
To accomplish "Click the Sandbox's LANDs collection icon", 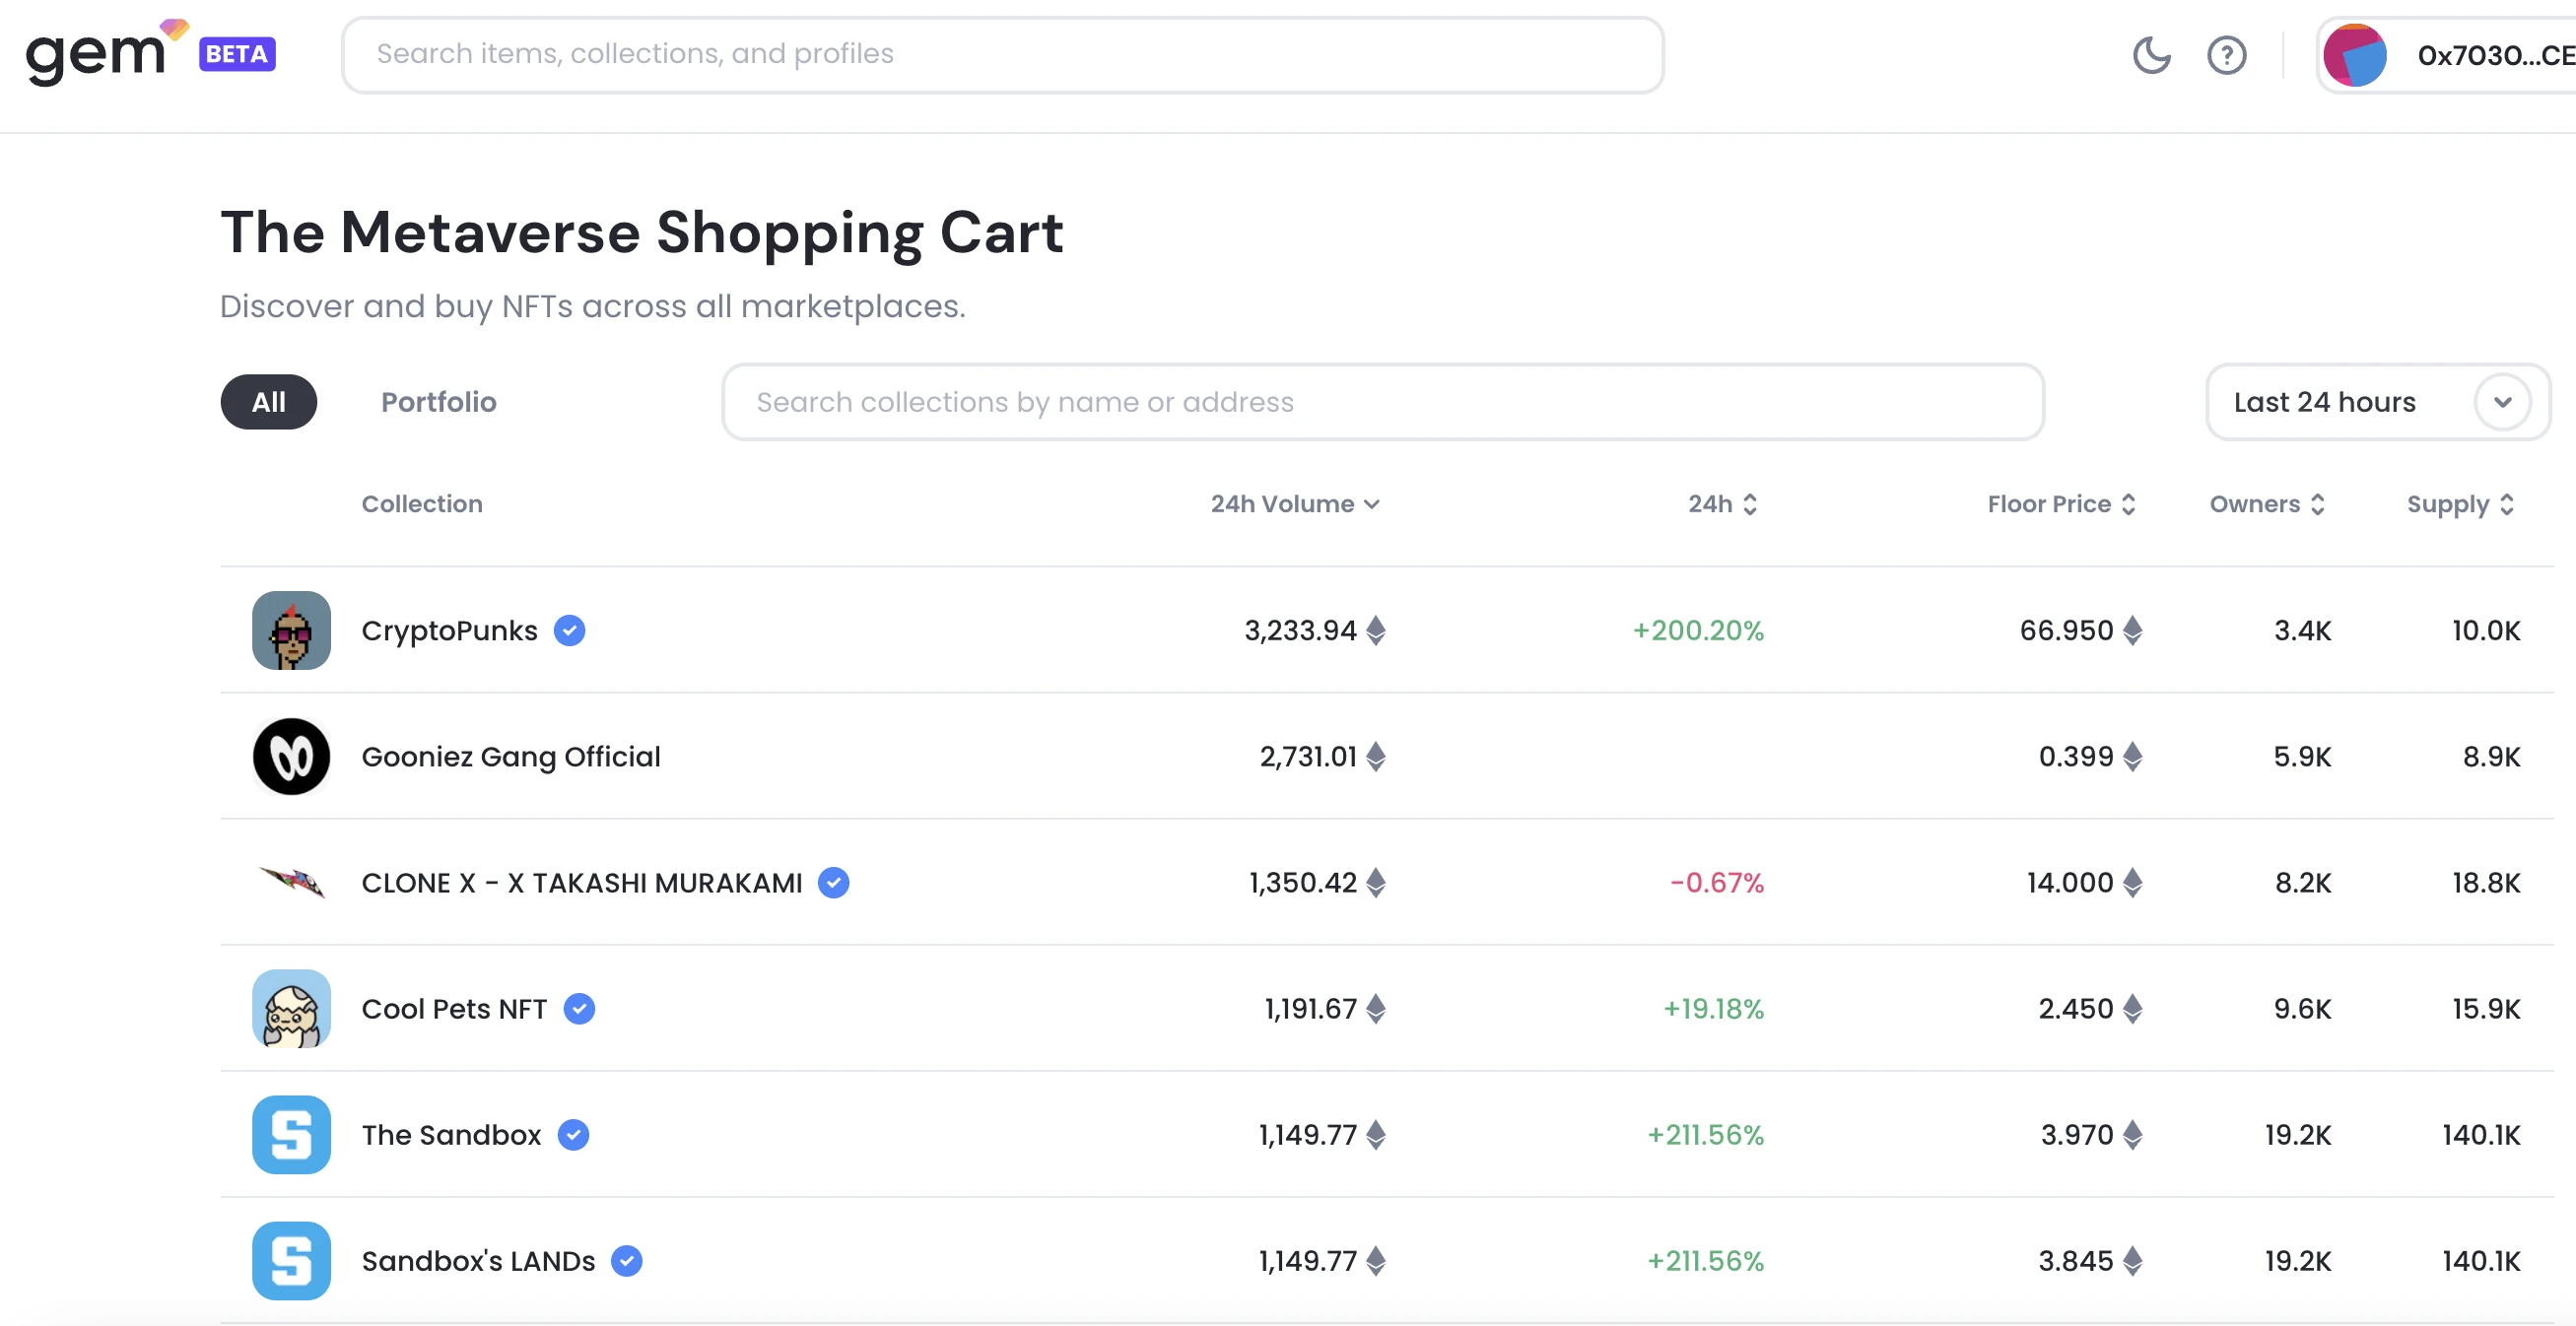I will 291,1260.
